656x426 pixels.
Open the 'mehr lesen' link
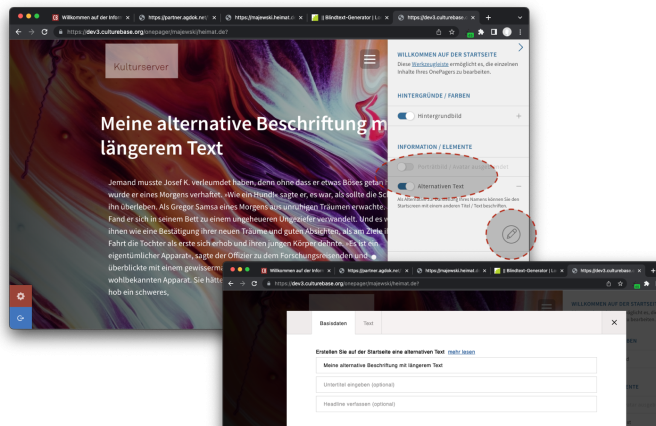point(461,352)
